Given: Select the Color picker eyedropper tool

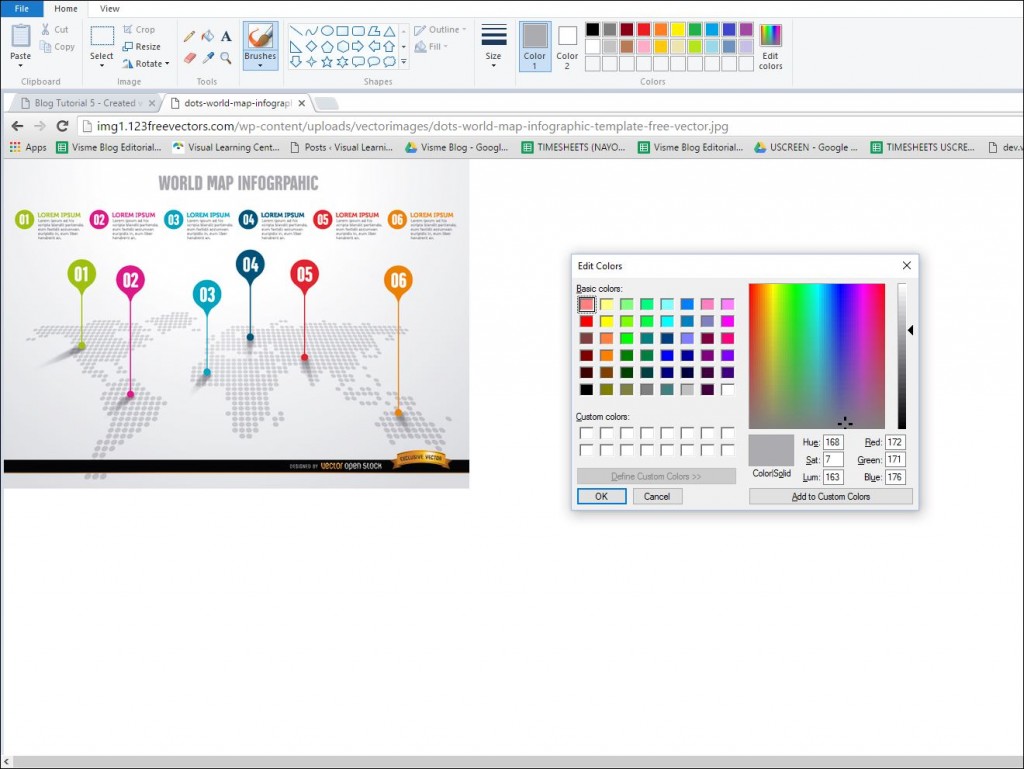Looking at the screenshot, I should [x=208, y=58].
